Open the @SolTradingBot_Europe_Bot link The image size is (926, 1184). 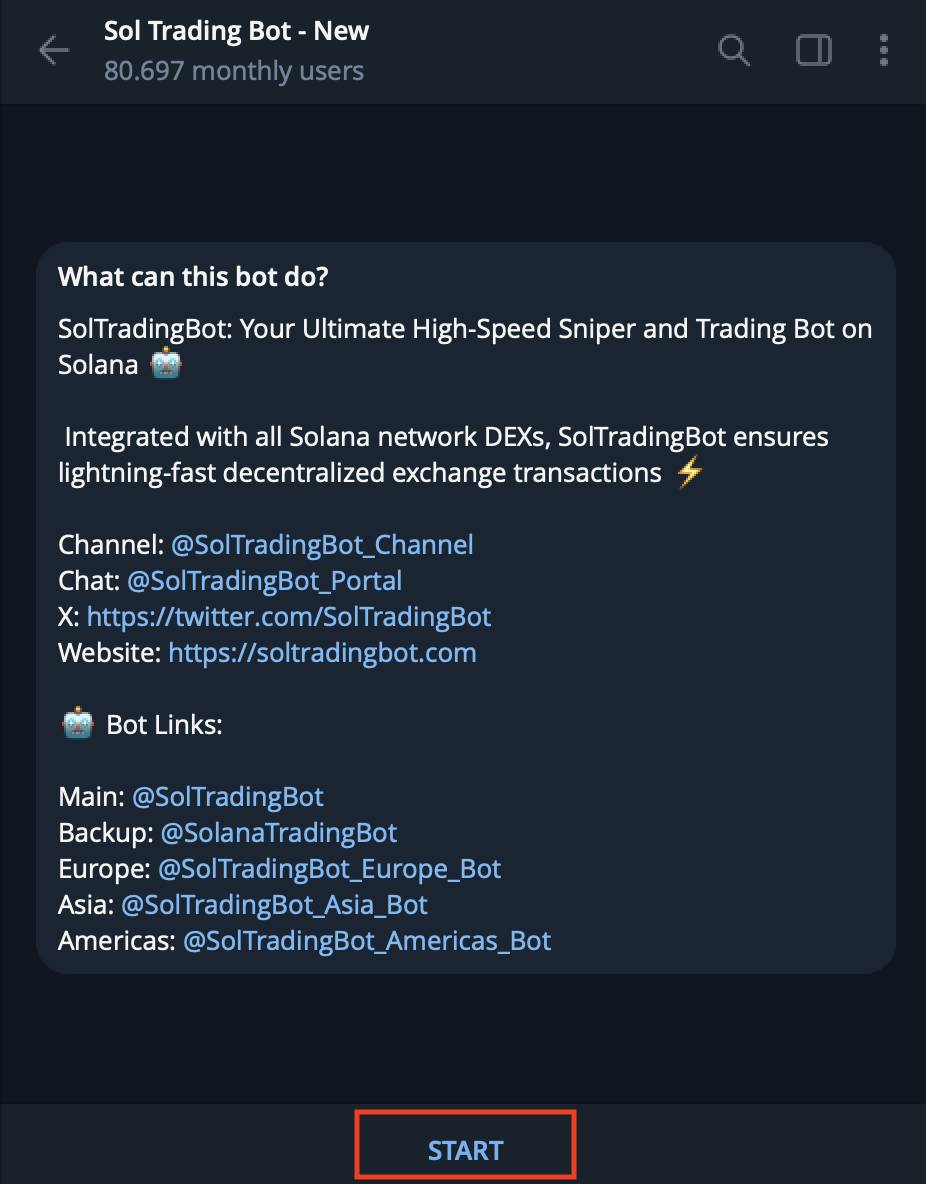point(329,869)
